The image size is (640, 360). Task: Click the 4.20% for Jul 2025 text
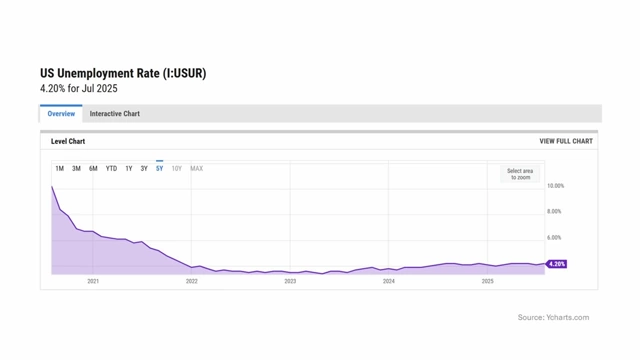79,89
